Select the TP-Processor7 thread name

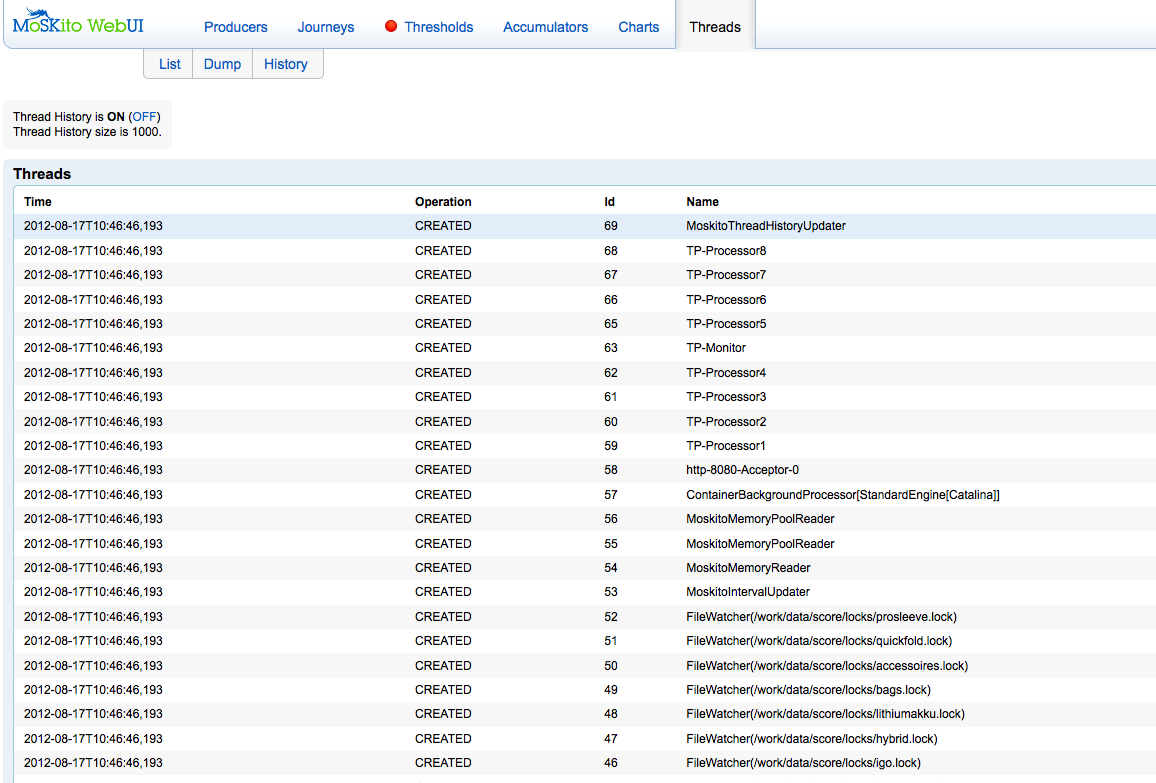pyautogui.click(x=726, y=275)
